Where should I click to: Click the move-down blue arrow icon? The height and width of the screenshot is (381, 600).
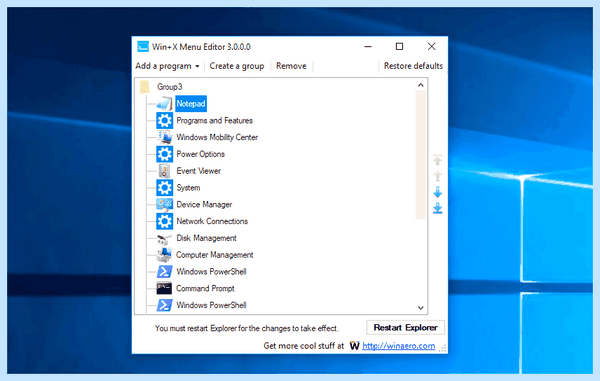437,192
